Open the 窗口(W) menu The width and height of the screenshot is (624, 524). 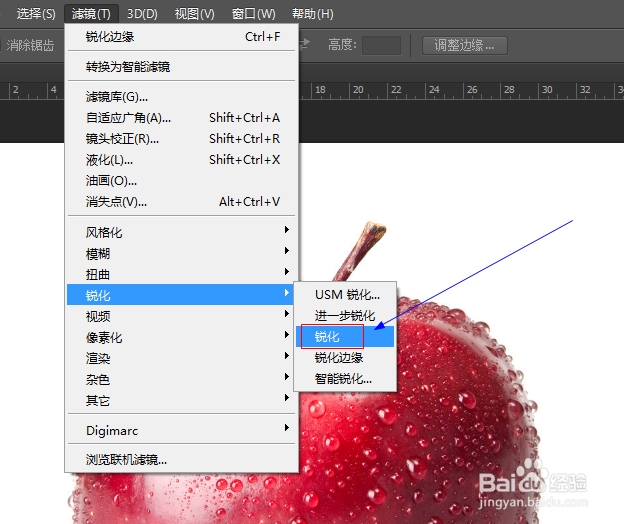(254, 14)
